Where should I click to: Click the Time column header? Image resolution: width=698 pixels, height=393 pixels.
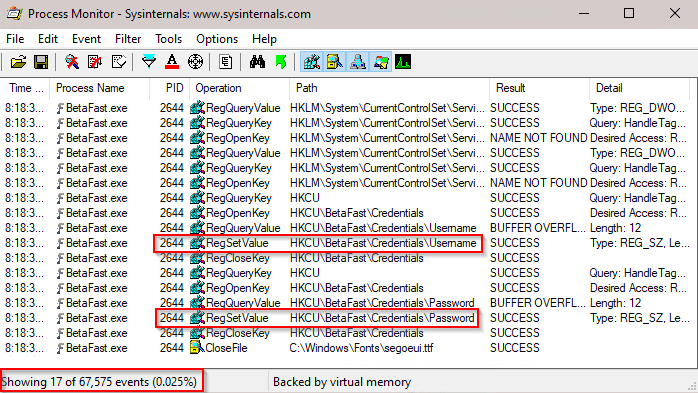pos(26,88)
